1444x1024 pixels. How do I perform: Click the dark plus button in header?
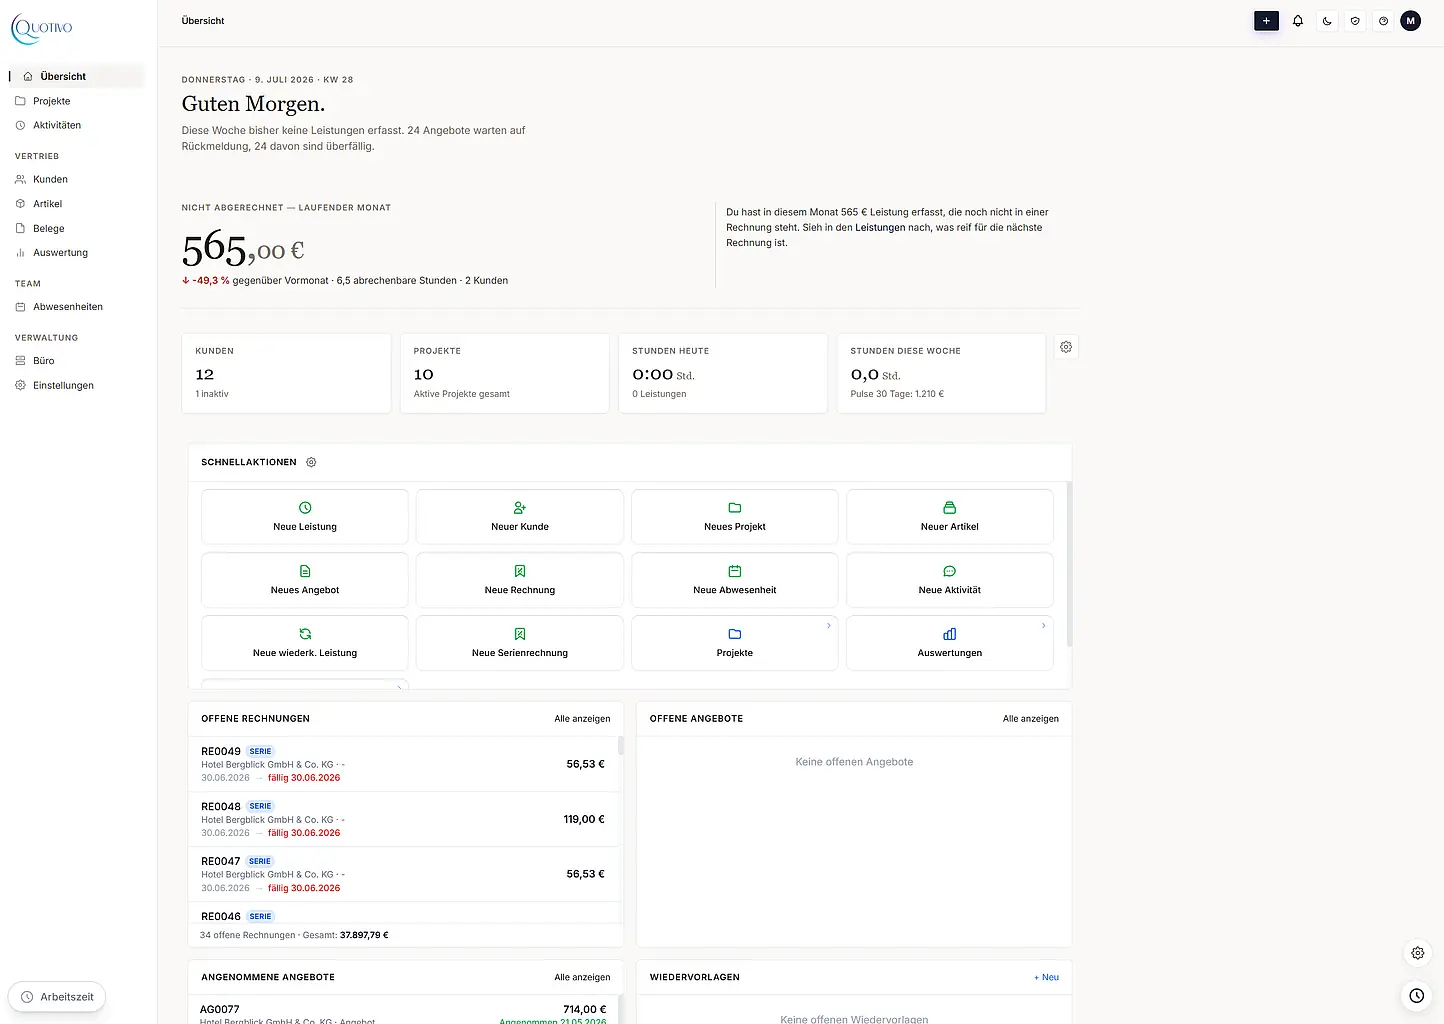(1266, 21)
